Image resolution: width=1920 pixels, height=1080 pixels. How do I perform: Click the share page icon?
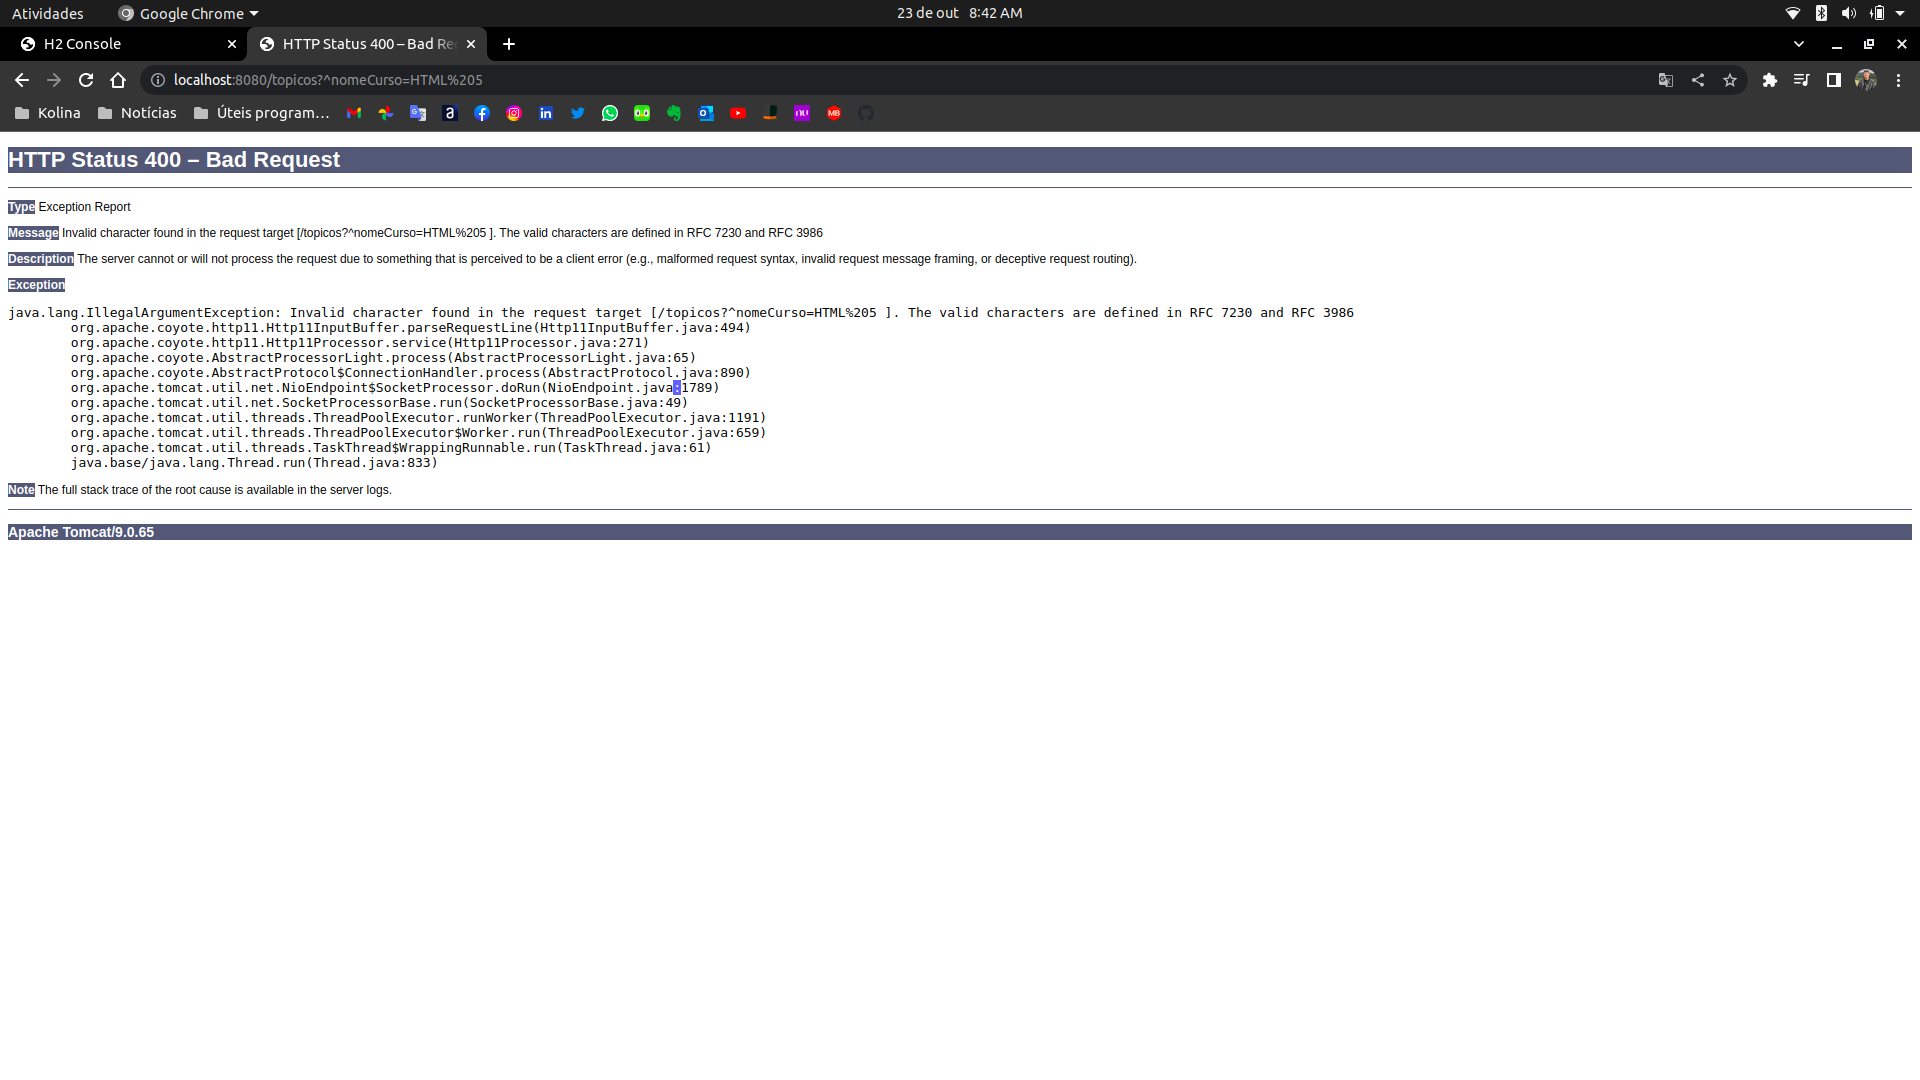point(1697,80)
